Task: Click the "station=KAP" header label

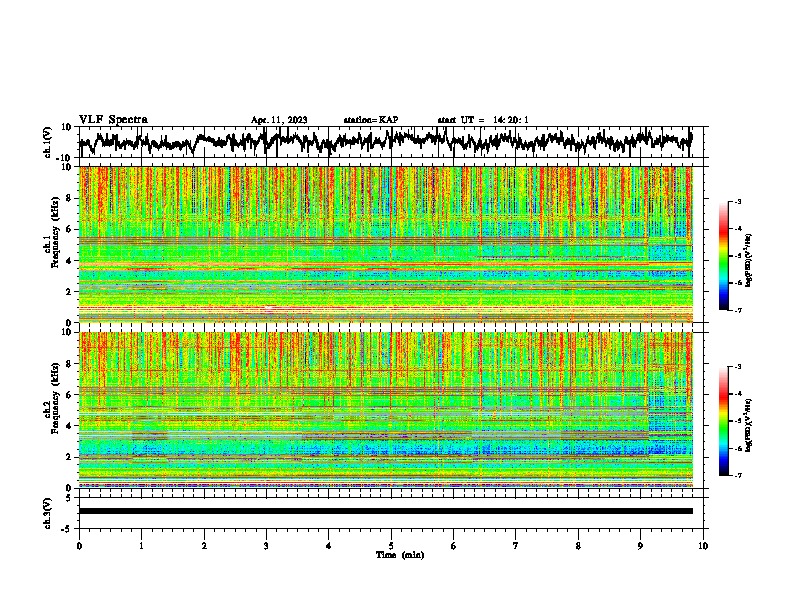Action: click(371, 120)
